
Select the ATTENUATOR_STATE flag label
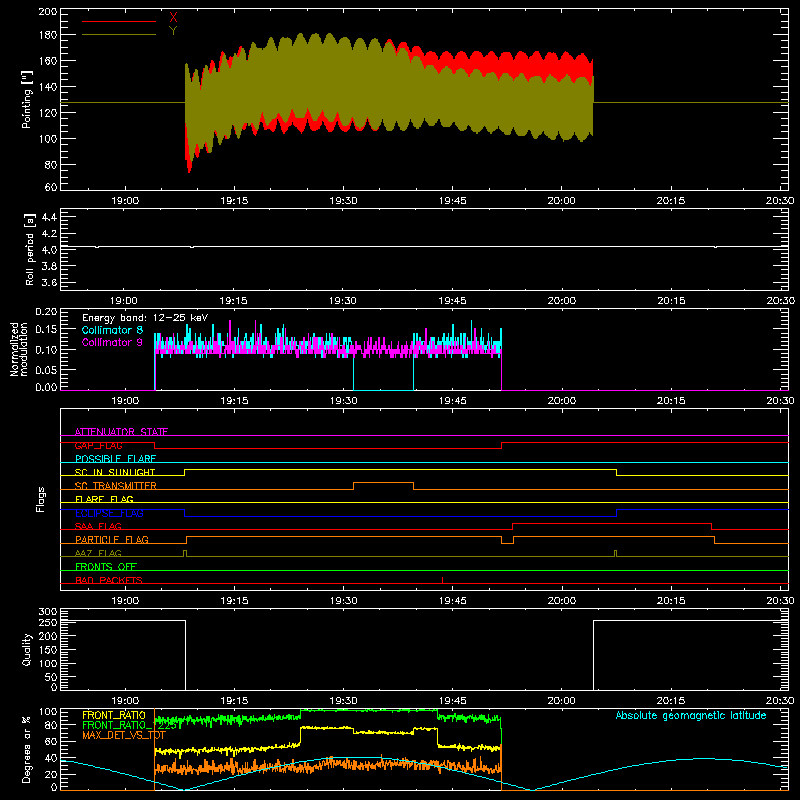coord(121,432)
